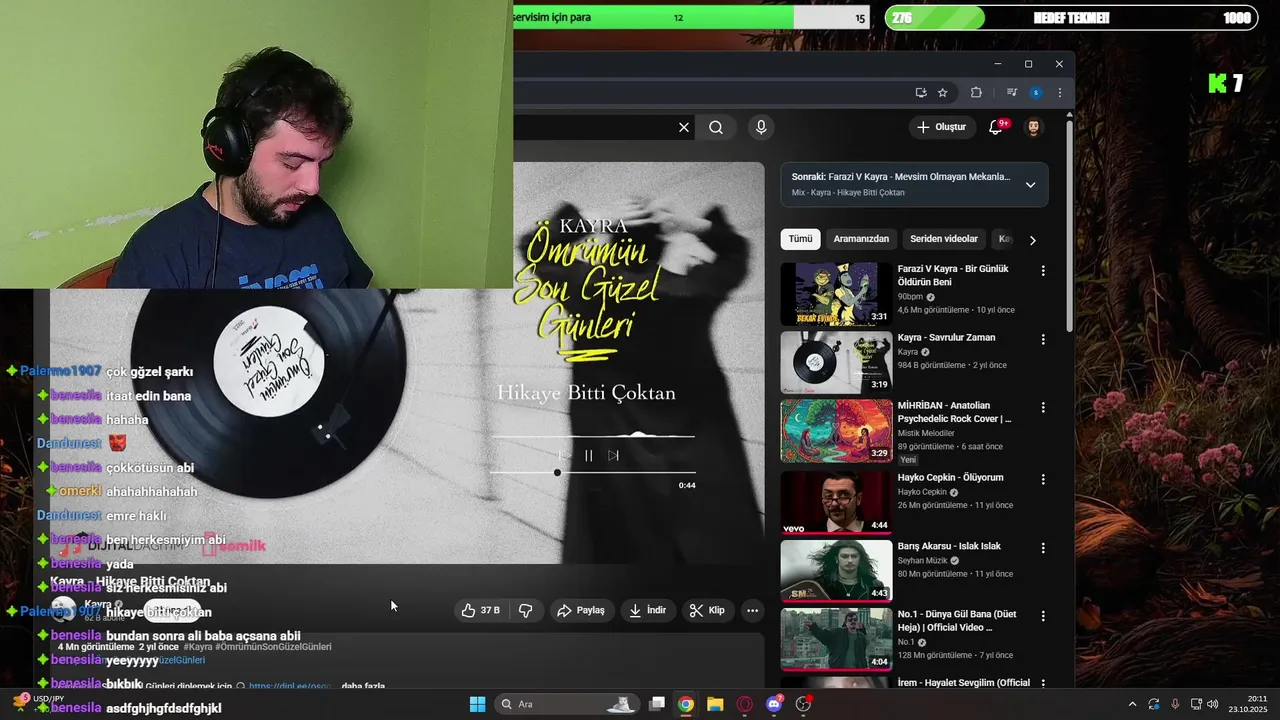Open Discord from taskbar
Viewport: 1280px width, 720px height.
coord(774,704)
